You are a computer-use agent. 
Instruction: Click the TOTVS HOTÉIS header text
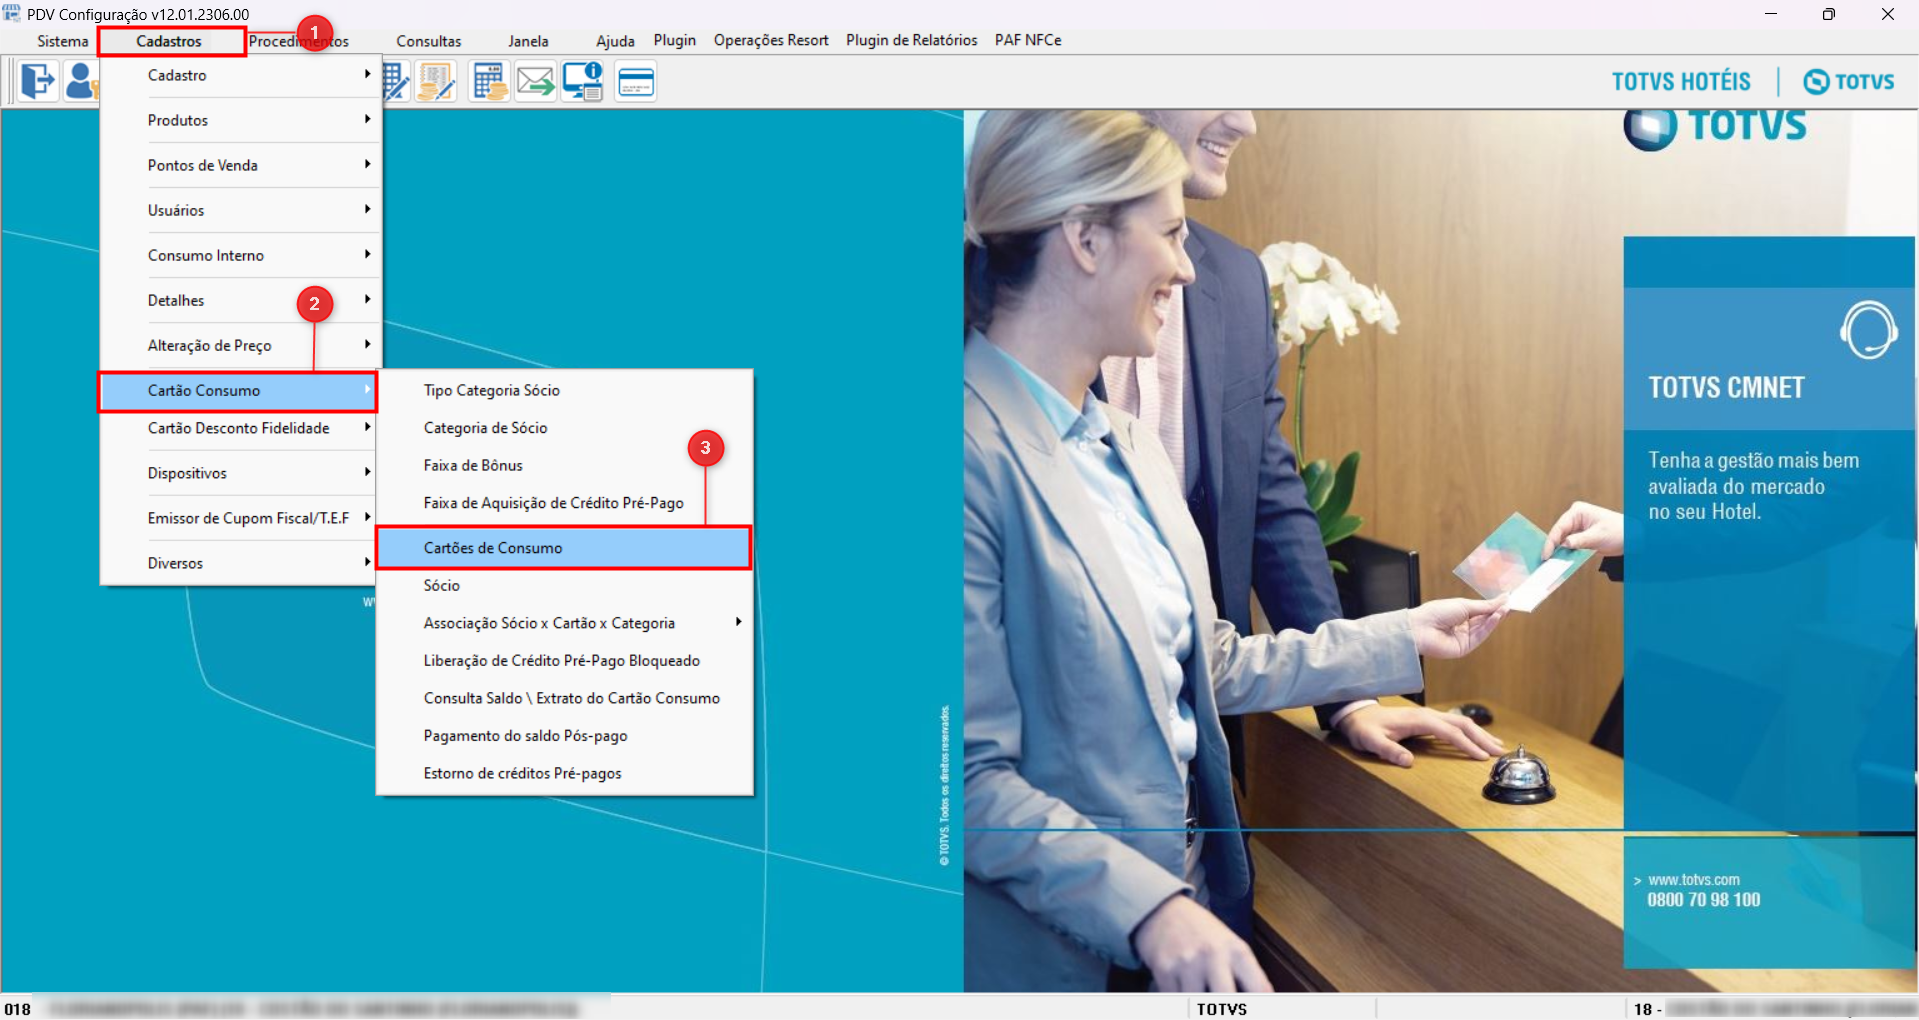pos(1681,81)
